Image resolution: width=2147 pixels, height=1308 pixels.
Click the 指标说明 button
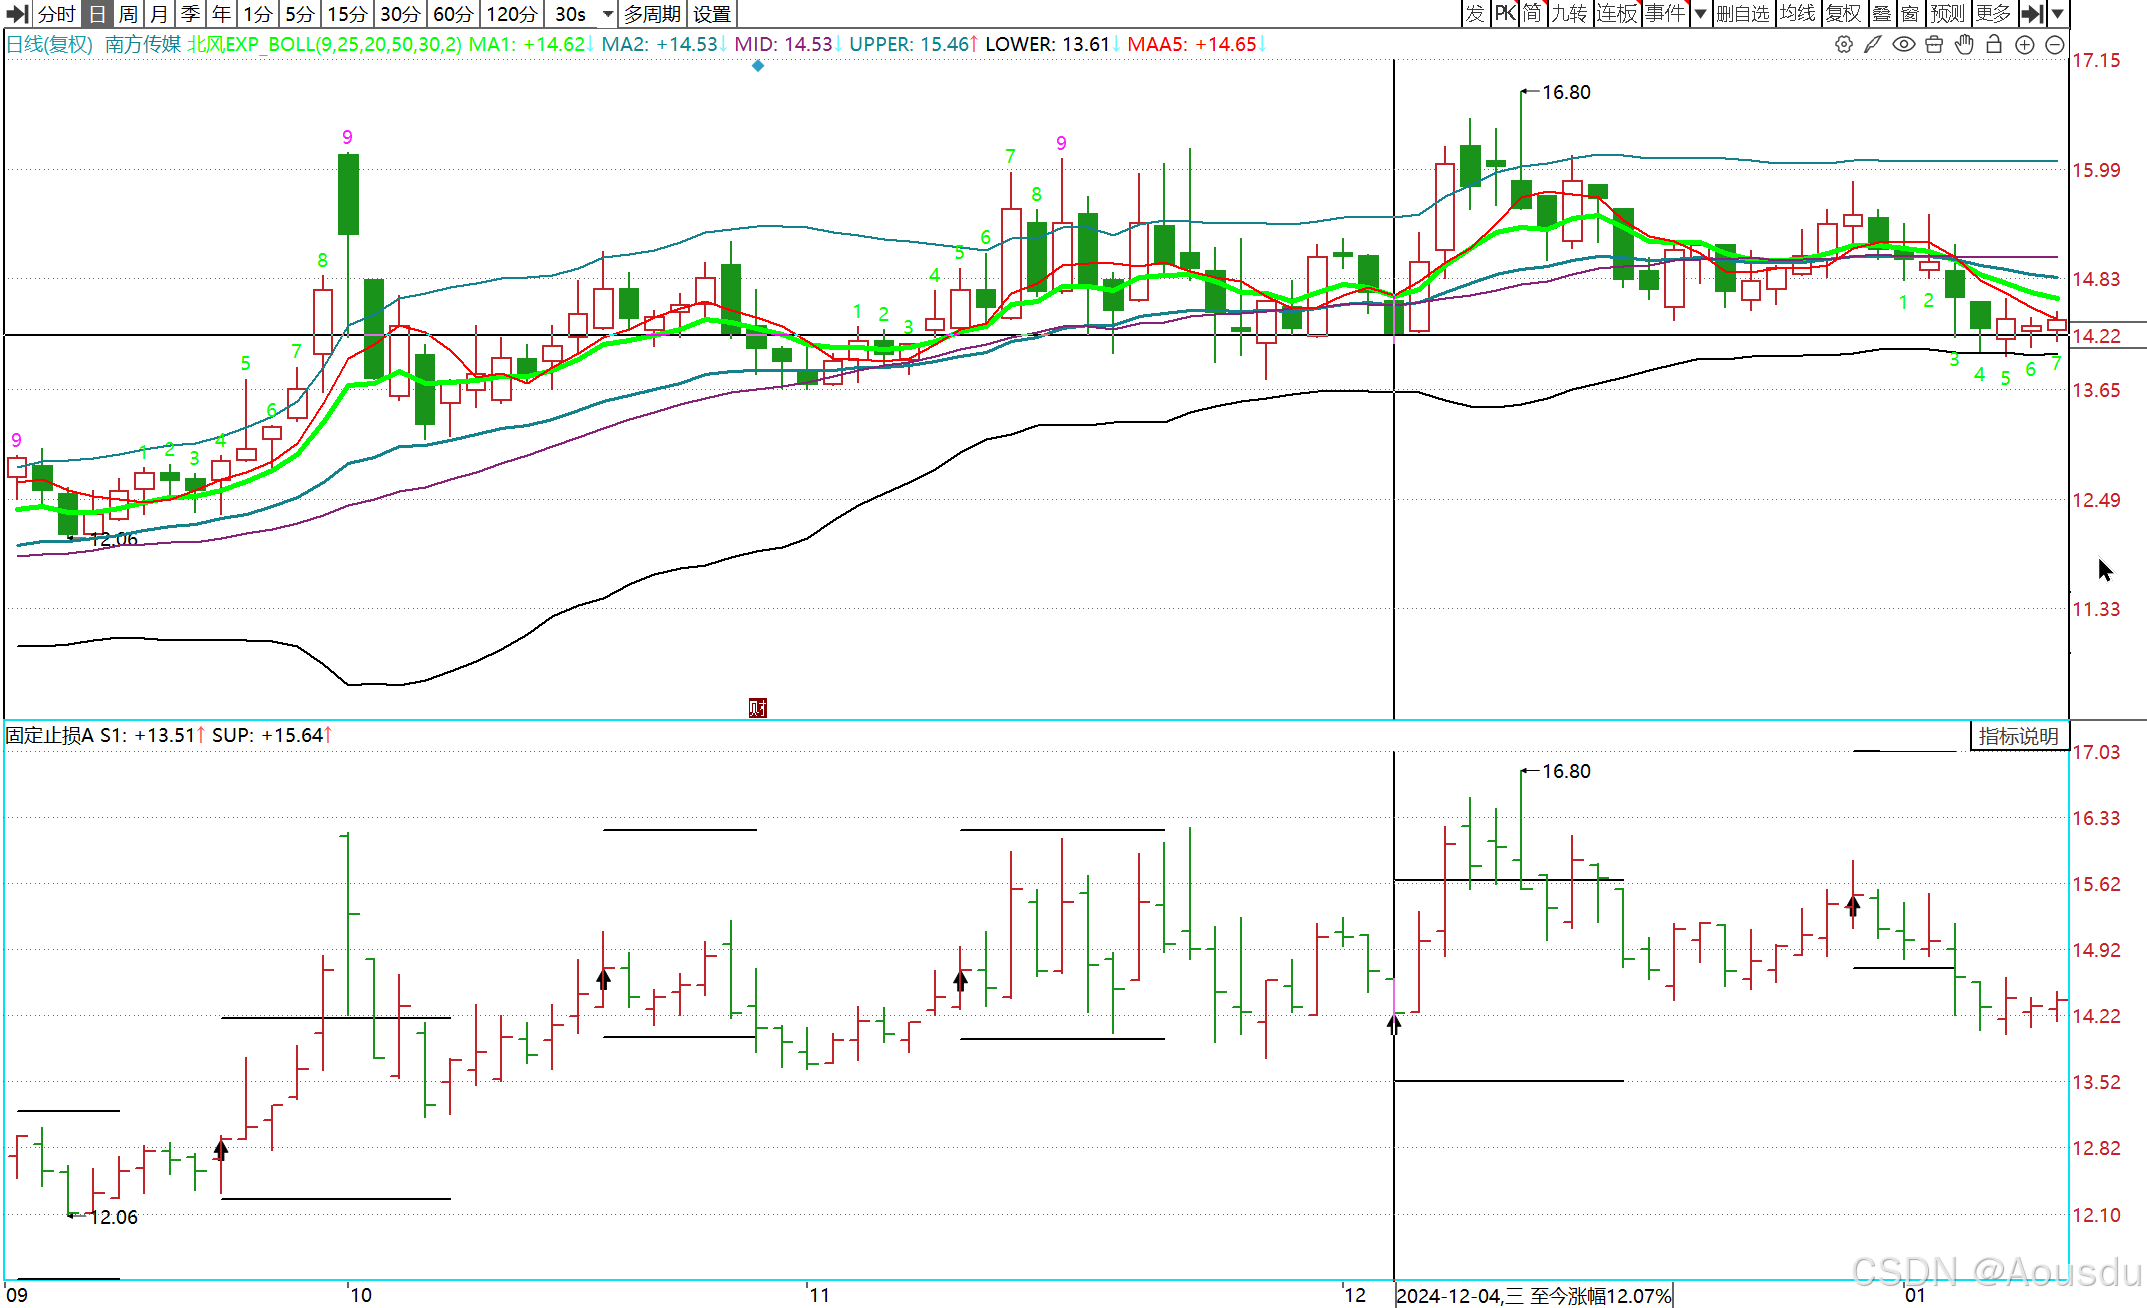[x=2018, y=736]
